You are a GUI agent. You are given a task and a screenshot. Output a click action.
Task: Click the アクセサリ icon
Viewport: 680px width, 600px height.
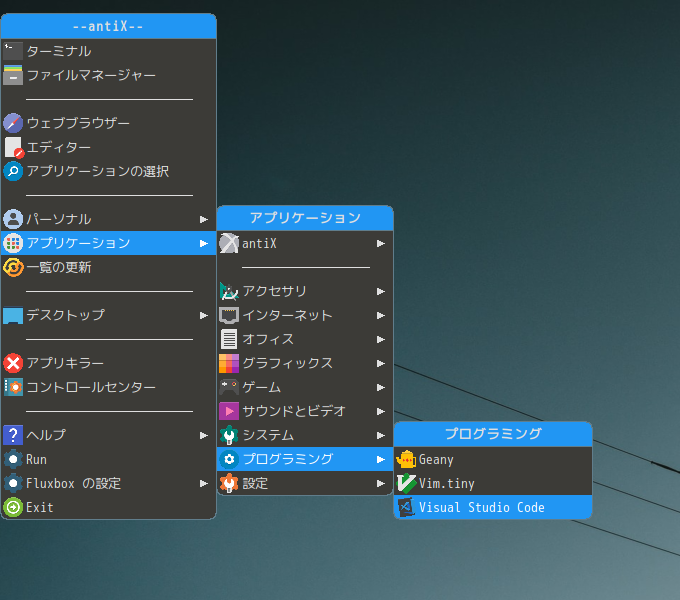[229, 291]
